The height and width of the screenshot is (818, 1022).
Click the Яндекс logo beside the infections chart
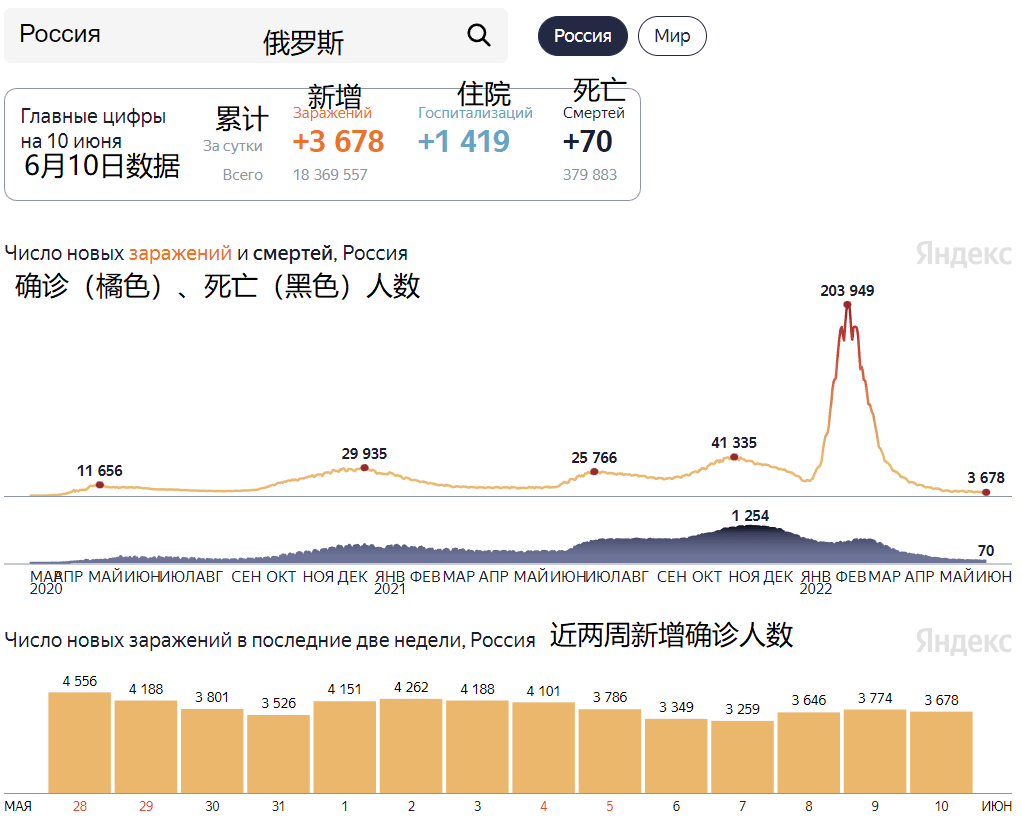(x=962, y=254)
